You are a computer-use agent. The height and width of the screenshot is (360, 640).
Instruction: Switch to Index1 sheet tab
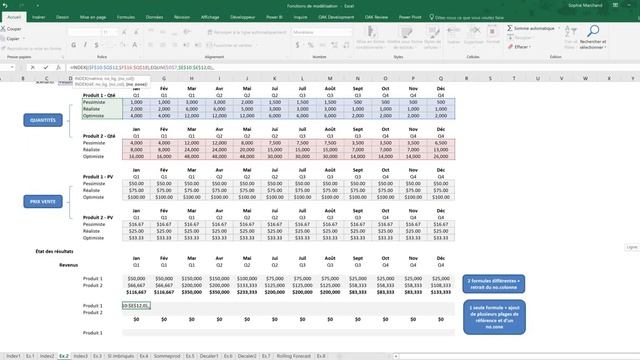tap(13, 356)
